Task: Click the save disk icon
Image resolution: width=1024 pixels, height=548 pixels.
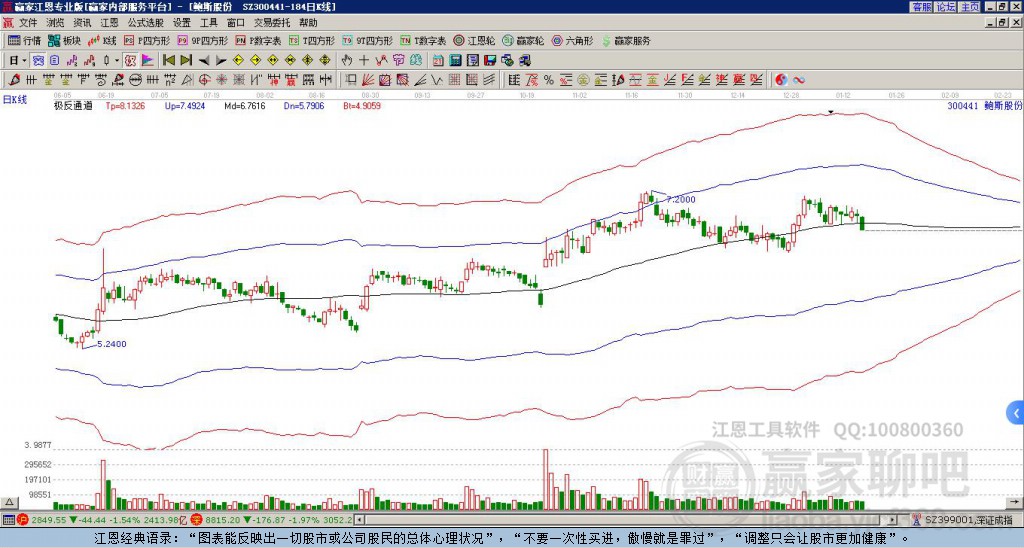Action: point(490,61)
